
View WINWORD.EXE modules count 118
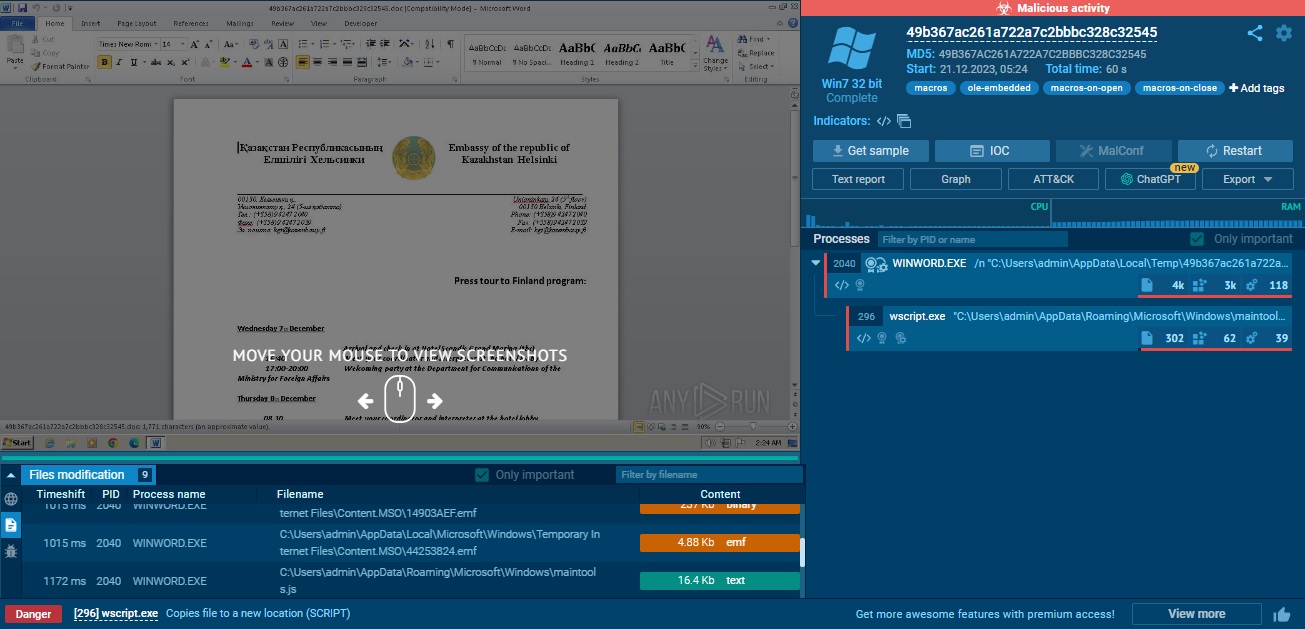[x=1268, y=286]
